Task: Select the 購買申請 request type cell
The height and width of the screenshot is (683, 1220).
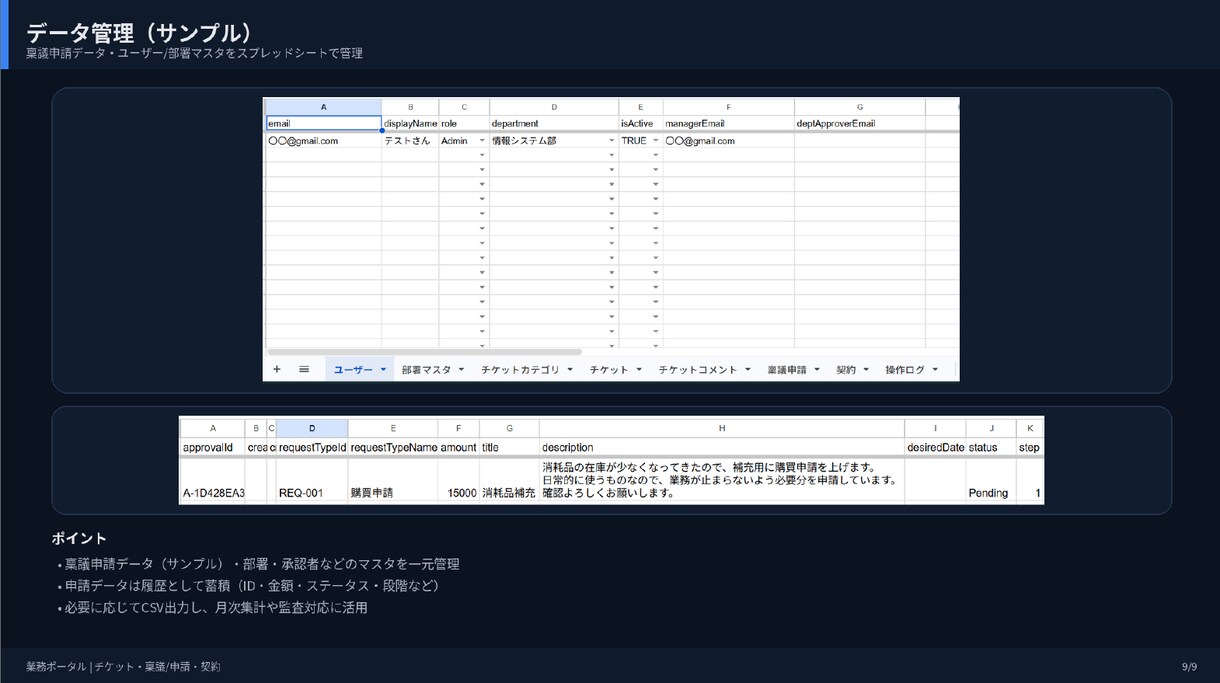Action: pyautogui.click(x=393, y=480)
